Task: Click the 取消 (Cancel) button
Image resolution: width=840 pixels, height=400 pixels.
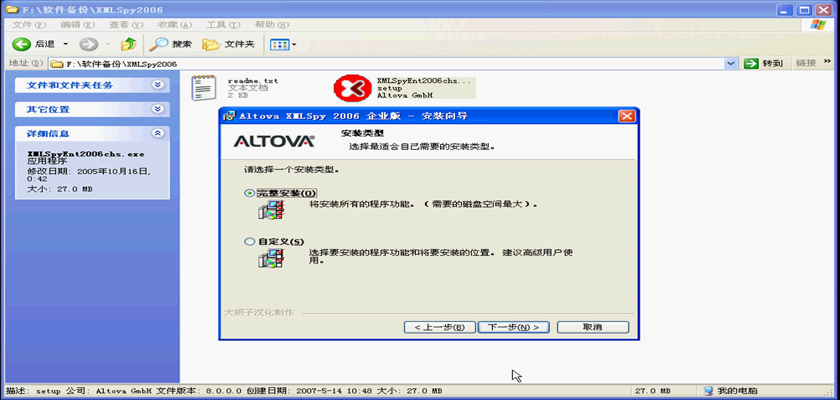Action: (x=592, y=327)
